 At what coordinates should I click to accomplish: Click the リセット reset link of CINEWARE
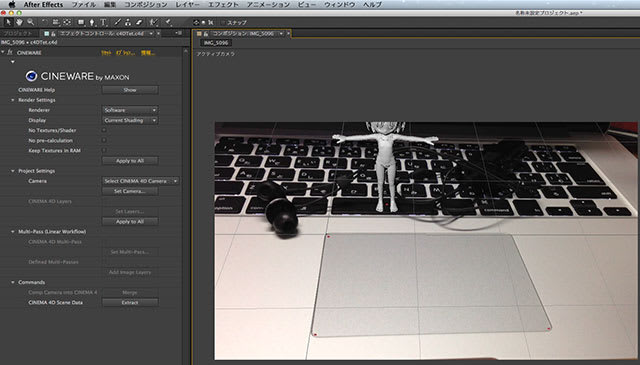pos(106,53)
